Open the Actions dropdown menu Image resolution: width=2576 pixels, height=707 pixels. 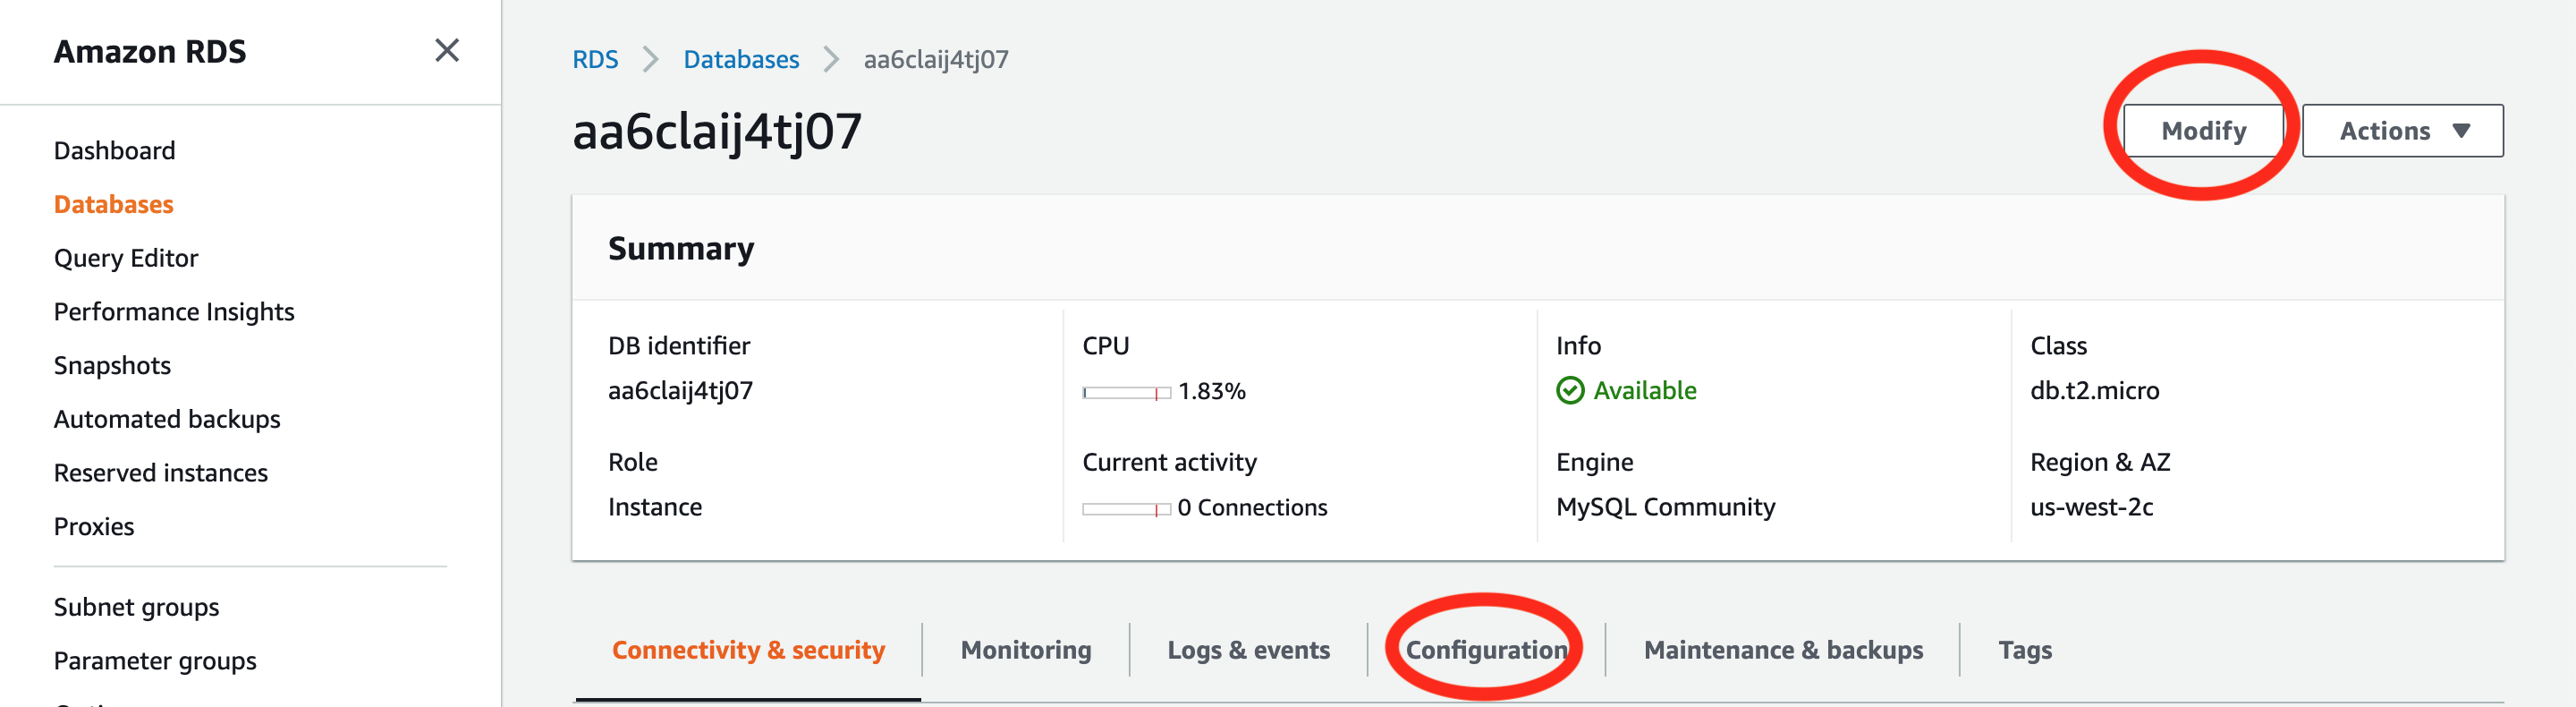click(2402, 131)
